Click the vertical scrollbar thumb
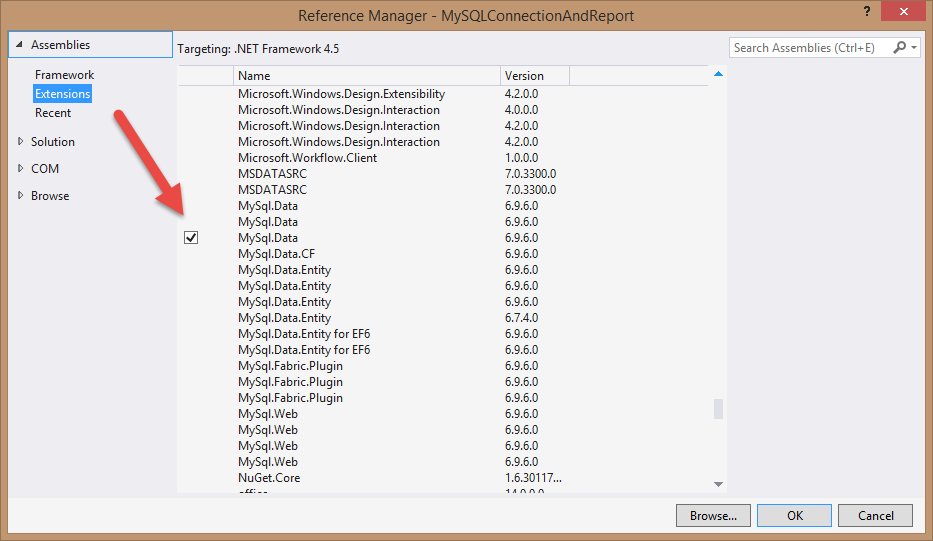The image size is (933, 541). (x=718, y=409)
